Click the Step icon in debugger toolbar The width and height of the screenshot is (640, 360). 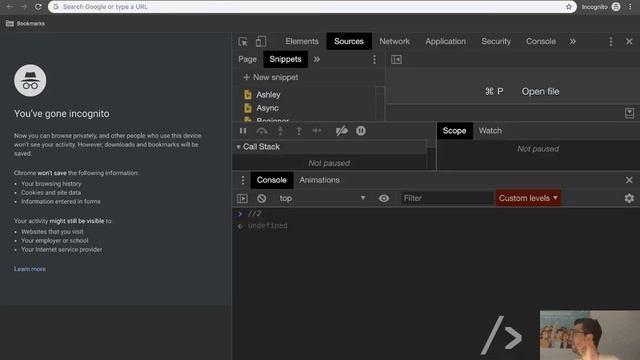[317, 131]
